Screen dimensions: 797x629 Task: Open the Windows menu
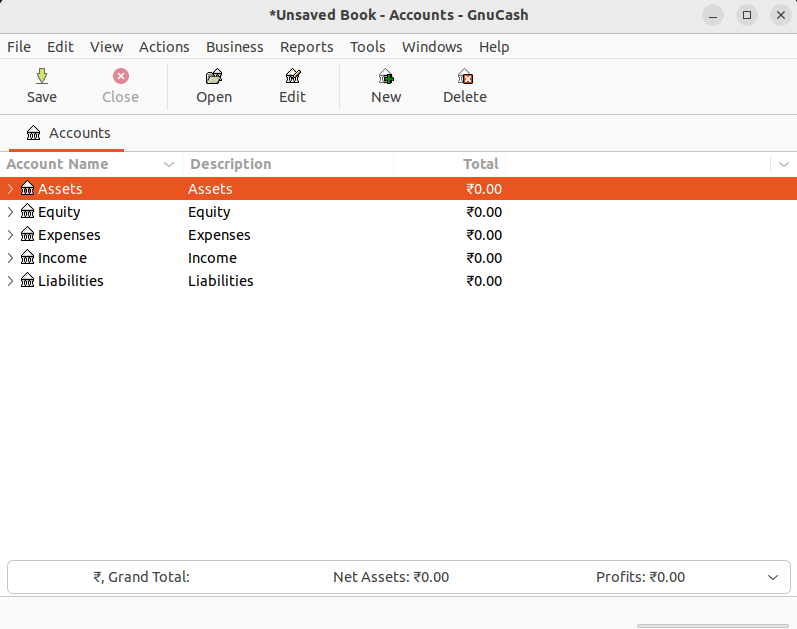[x=432, y=47]
